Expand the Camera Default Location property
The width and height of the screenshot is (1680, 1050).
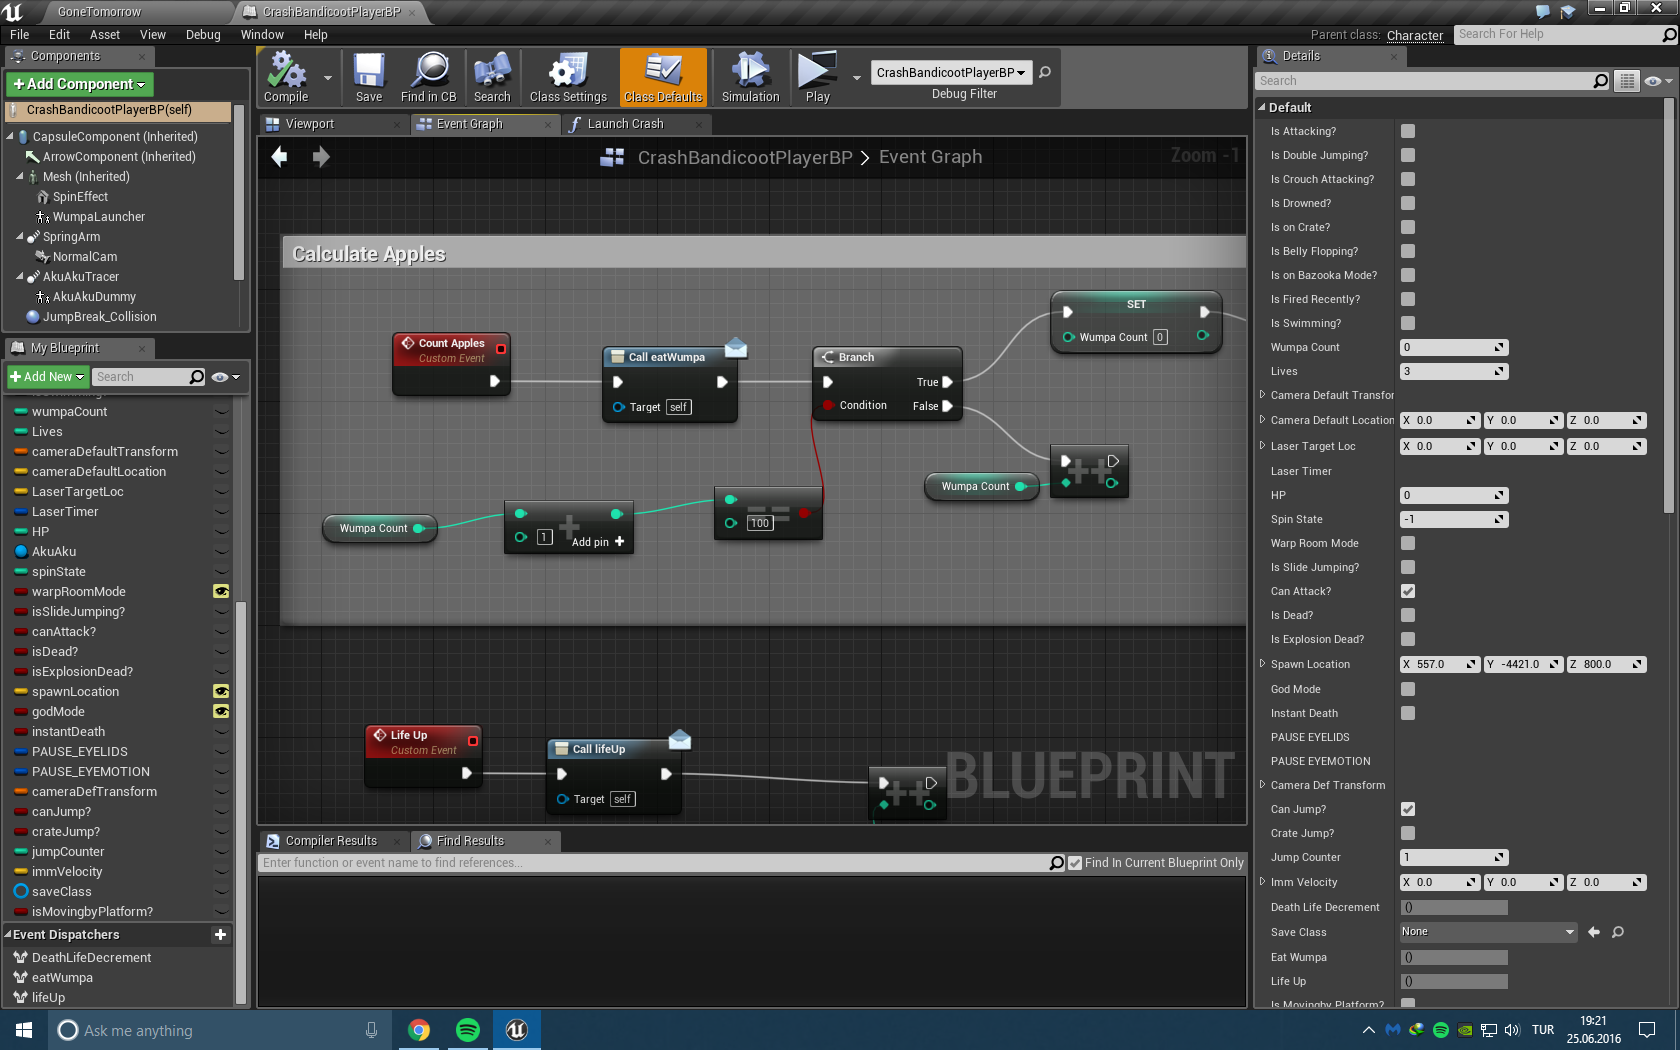(x=1262, y=420)
